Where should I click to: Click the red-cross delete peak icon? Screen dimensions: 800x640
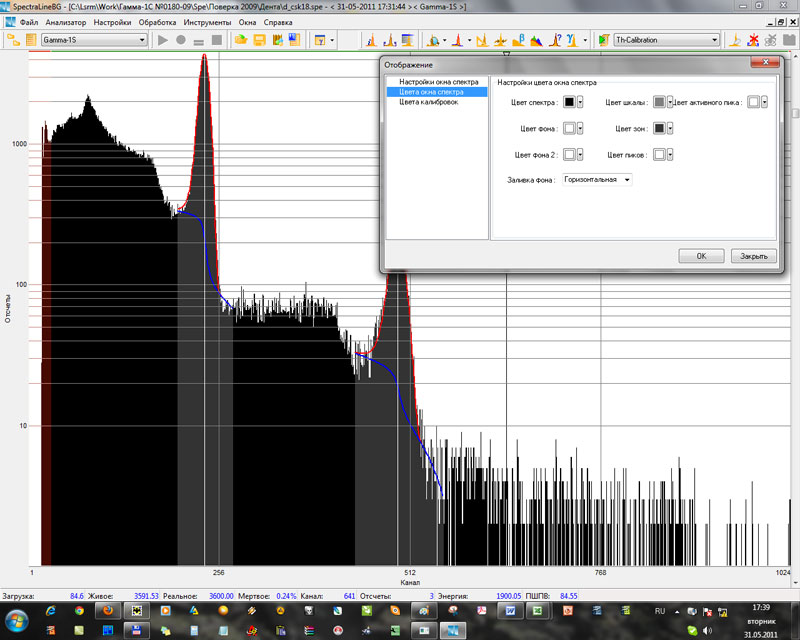point(752,40)
